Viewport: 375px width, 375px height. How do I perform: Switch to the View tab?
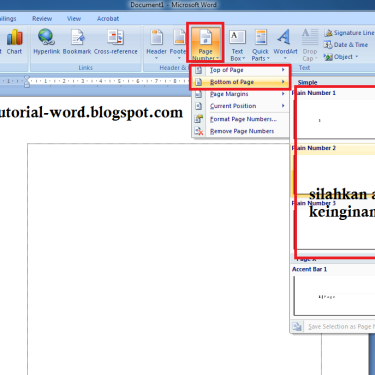pos(74,19)
